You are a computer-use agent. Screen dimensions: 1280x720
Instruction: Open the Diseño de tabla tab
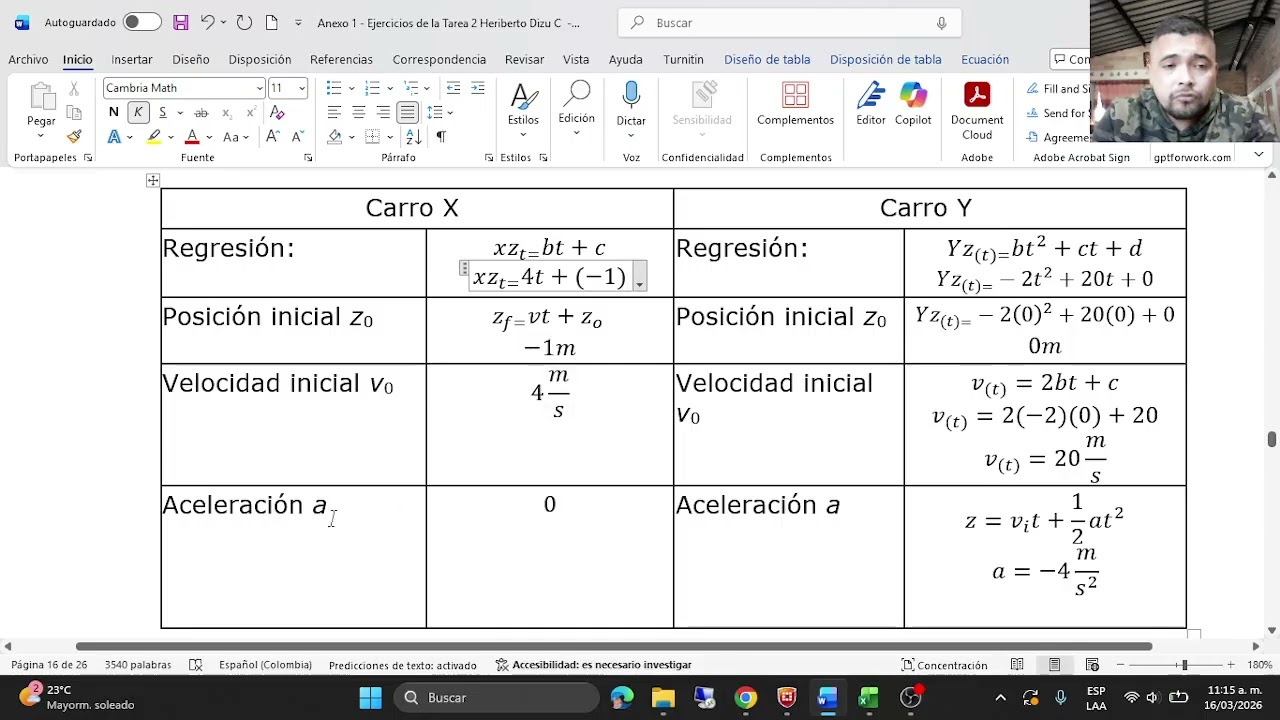click(767, 59)
